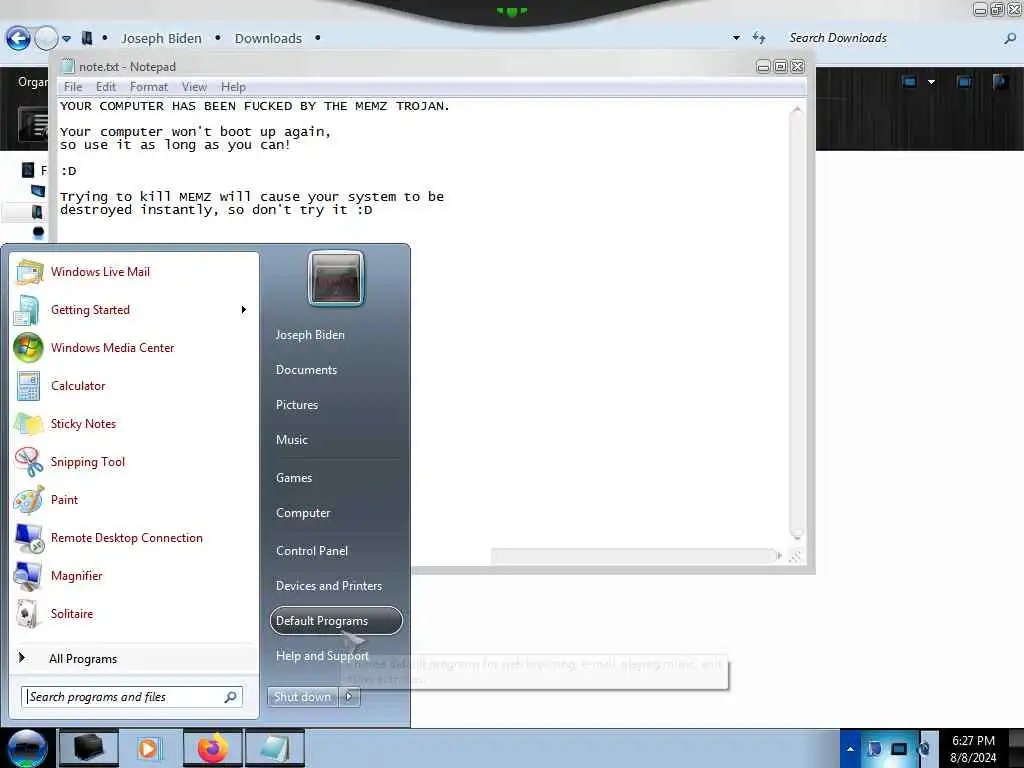Open Paint palette icon

pos(28,500)
